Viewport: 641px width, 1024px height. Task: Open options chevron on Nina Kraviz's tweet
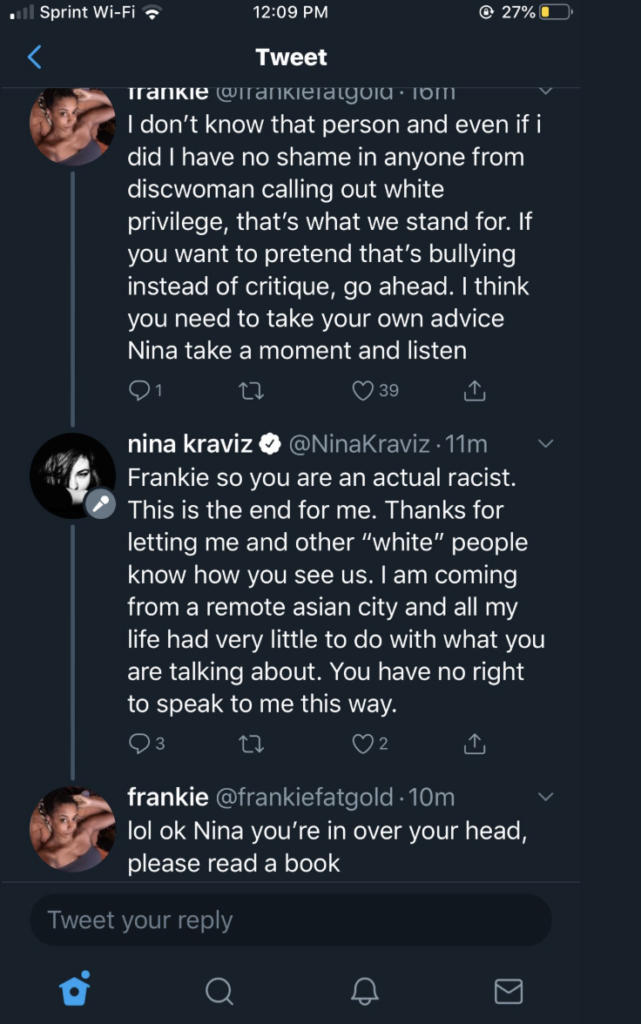[x=546, y=443]
